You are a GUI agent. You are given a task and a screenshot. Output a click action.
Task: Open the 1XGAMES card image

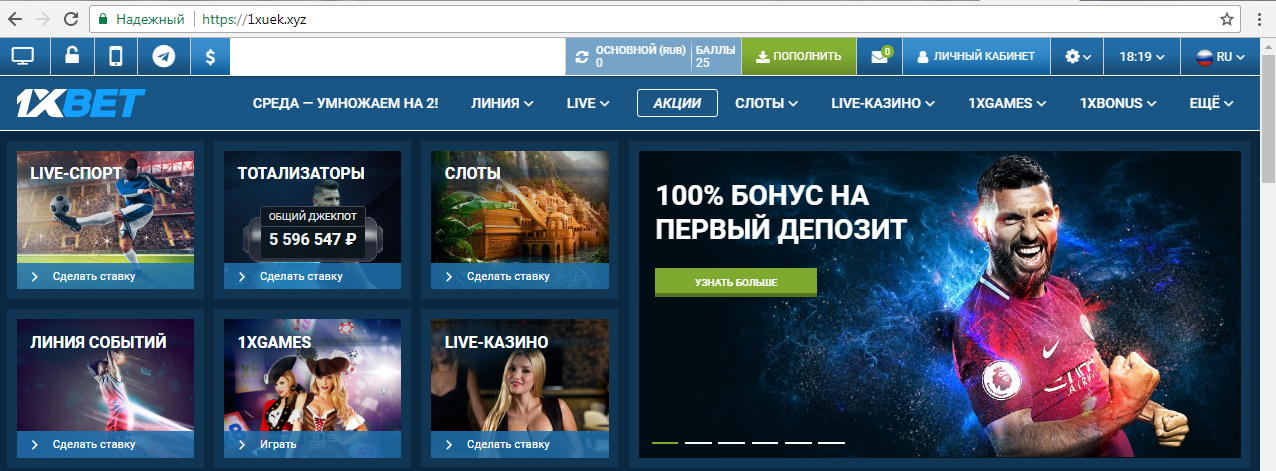[x=312, y=375]
